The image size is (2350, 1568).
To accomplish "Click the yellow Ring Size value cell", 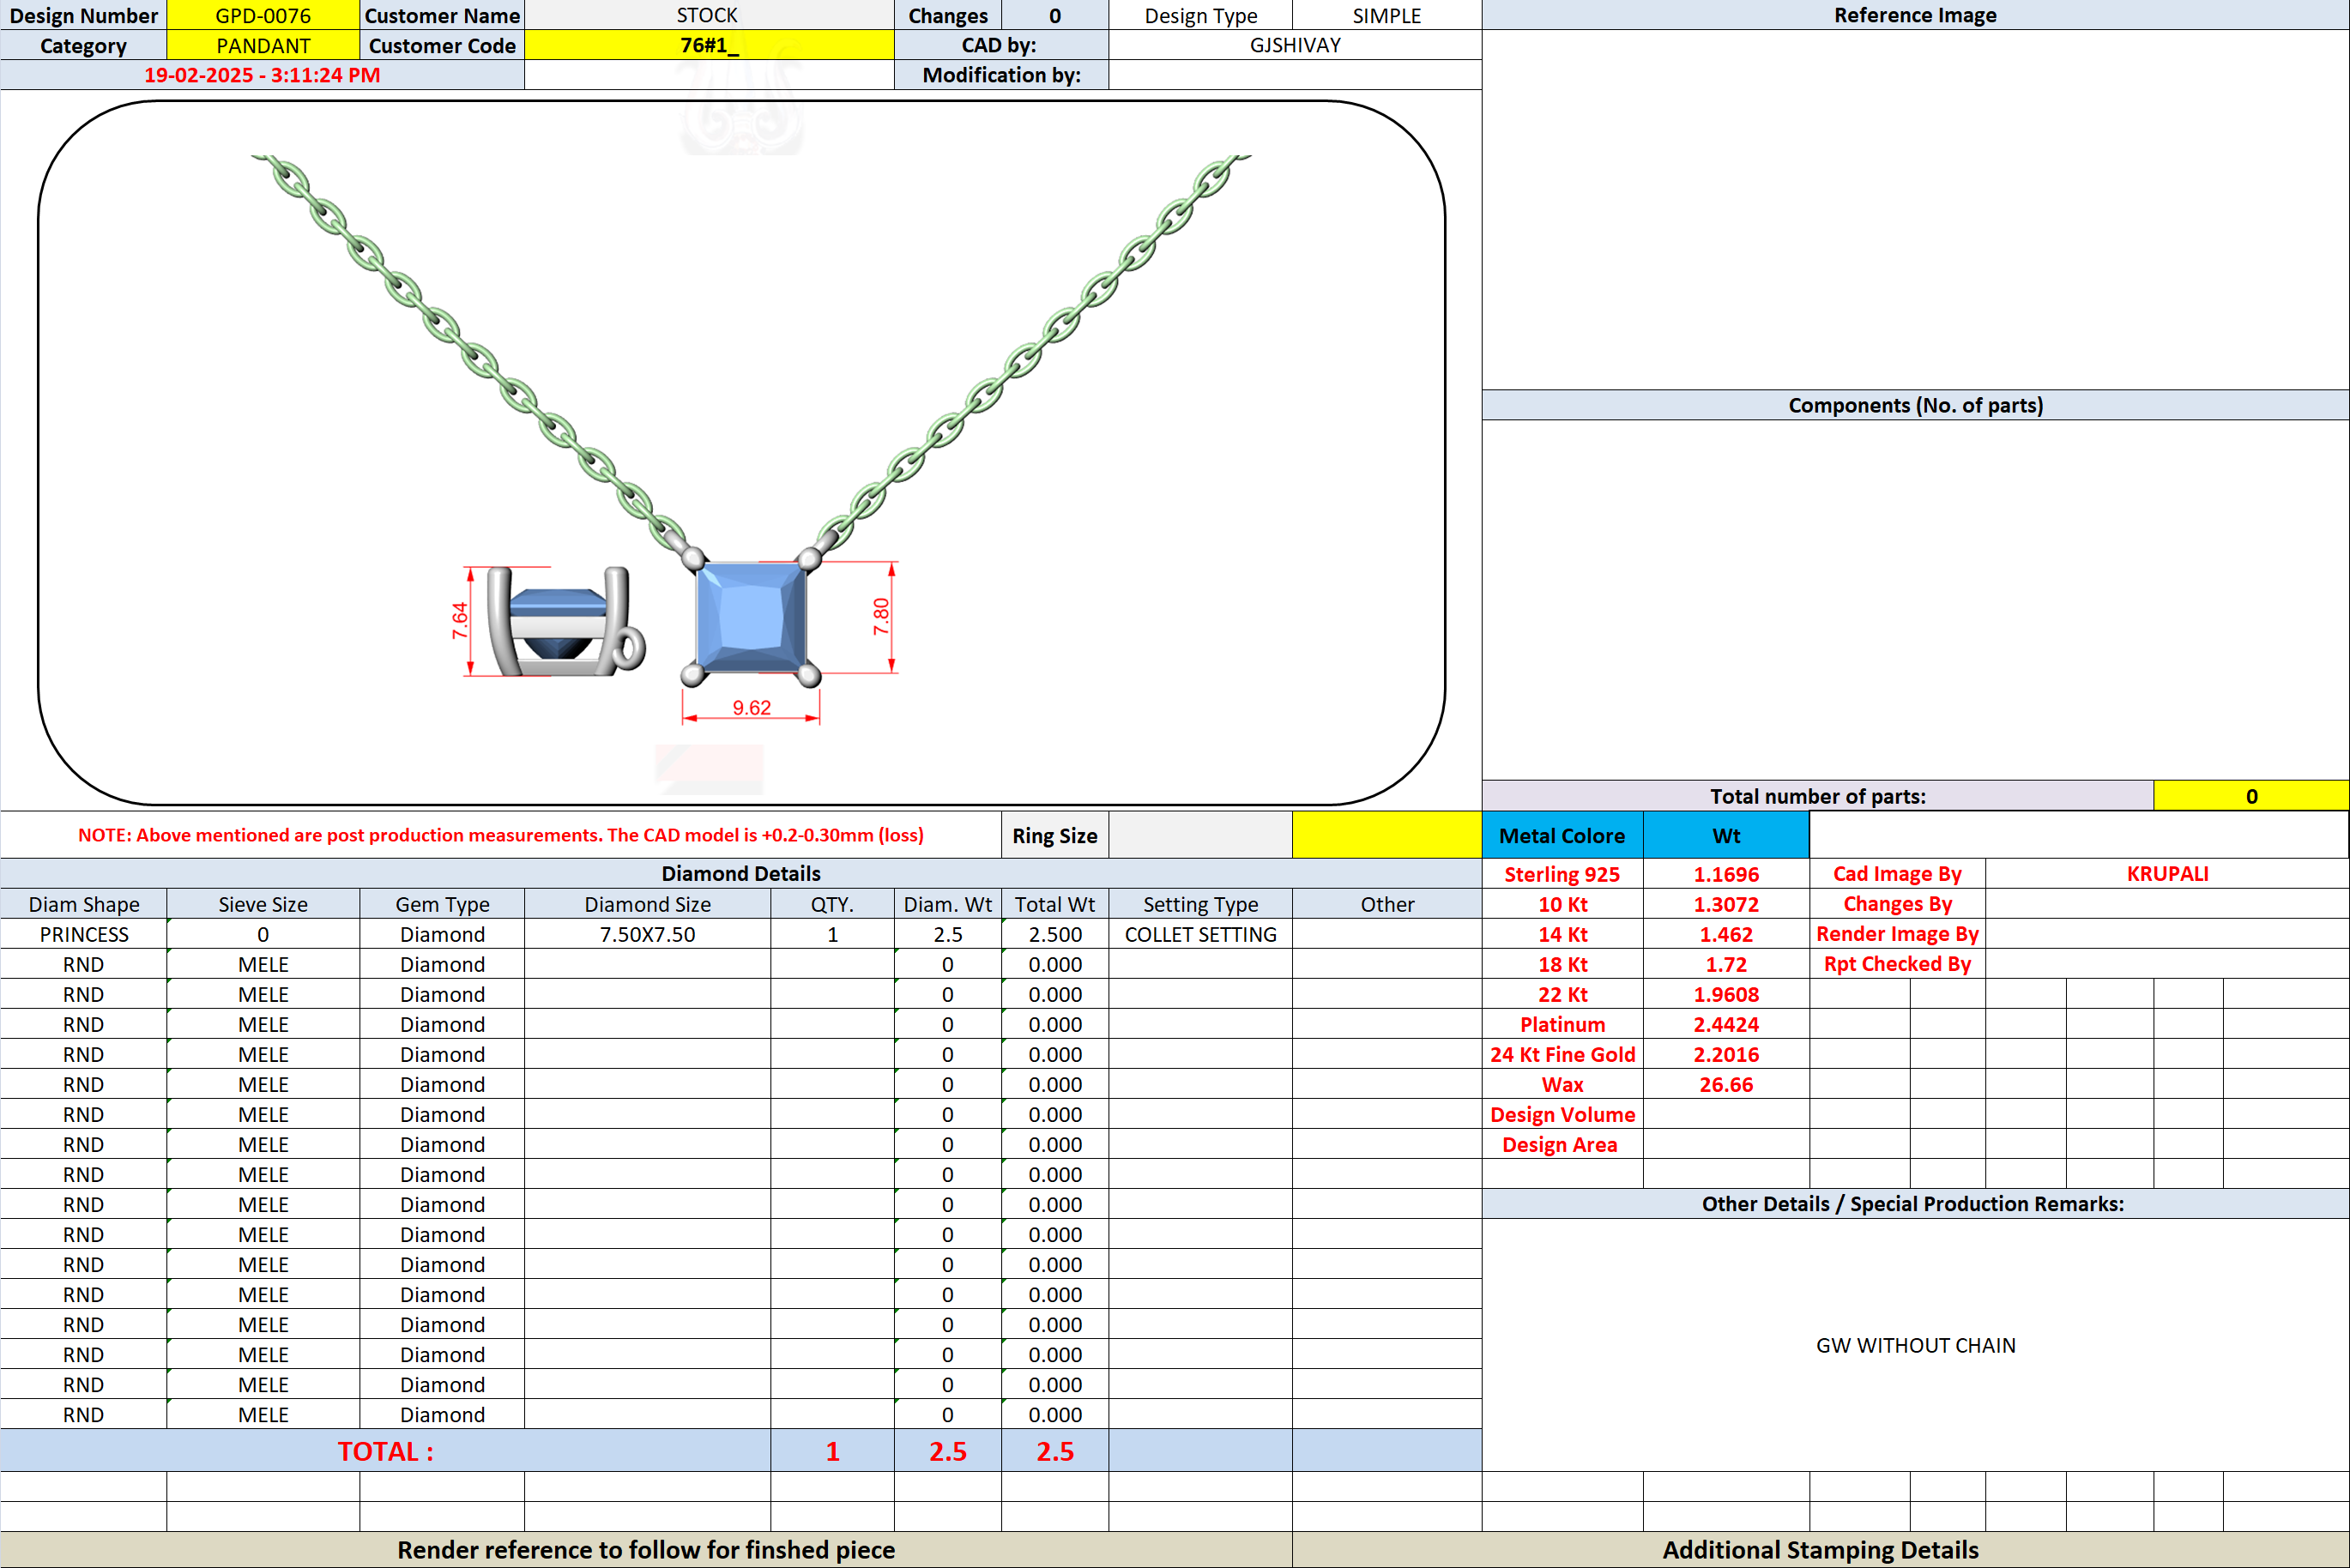I will pyautogui.click(x=1387, y=835).
